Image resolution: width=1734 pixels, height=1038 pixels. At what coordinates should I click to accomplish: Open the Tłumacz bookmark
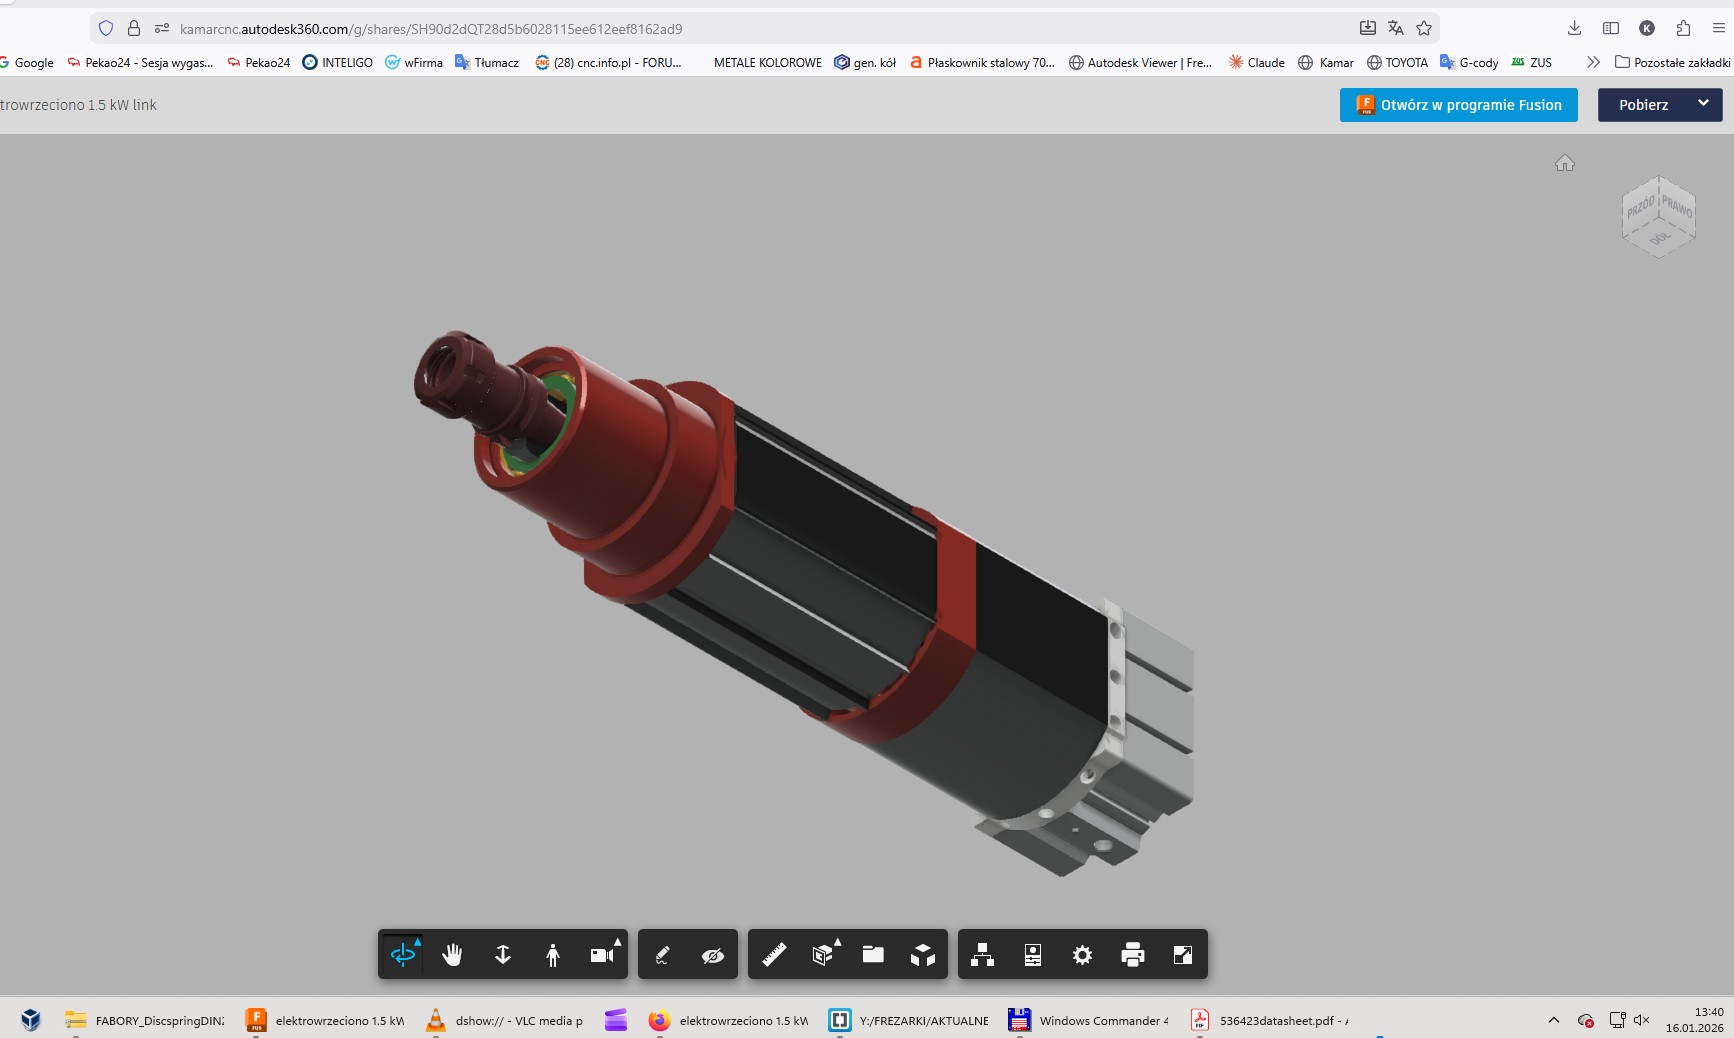[x=487, y=62]
